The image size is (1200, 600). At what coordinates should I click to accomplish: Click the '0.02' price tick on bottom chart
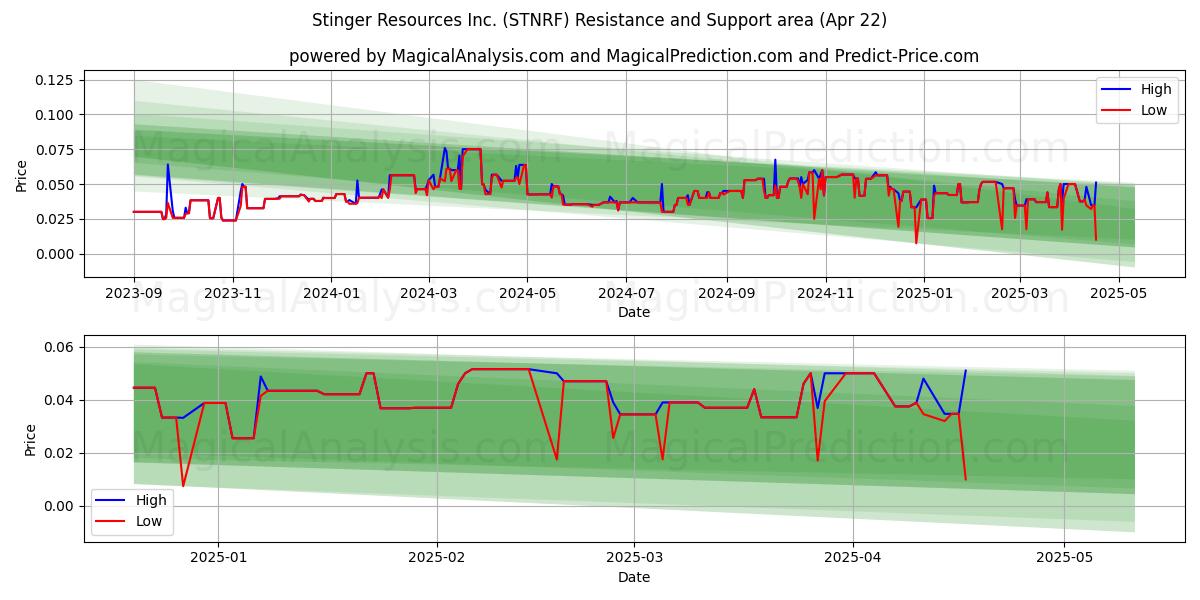point(61,453)
